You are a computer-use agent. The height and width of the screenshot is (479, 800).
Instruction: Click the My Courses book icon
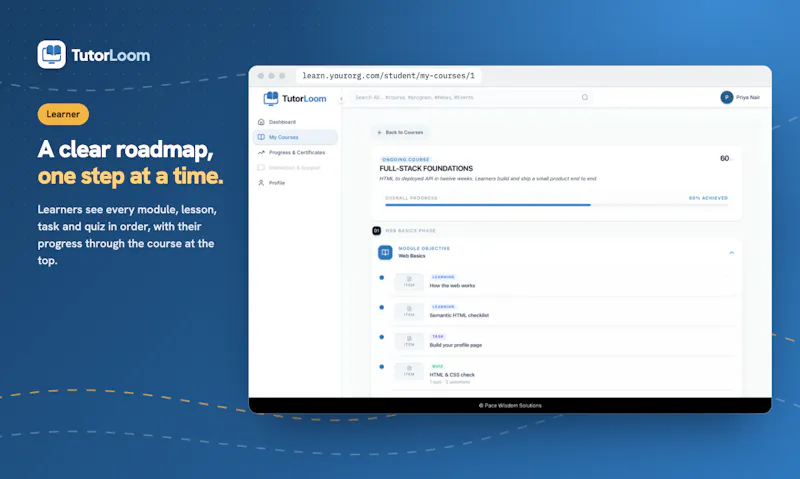click(261, 137)
